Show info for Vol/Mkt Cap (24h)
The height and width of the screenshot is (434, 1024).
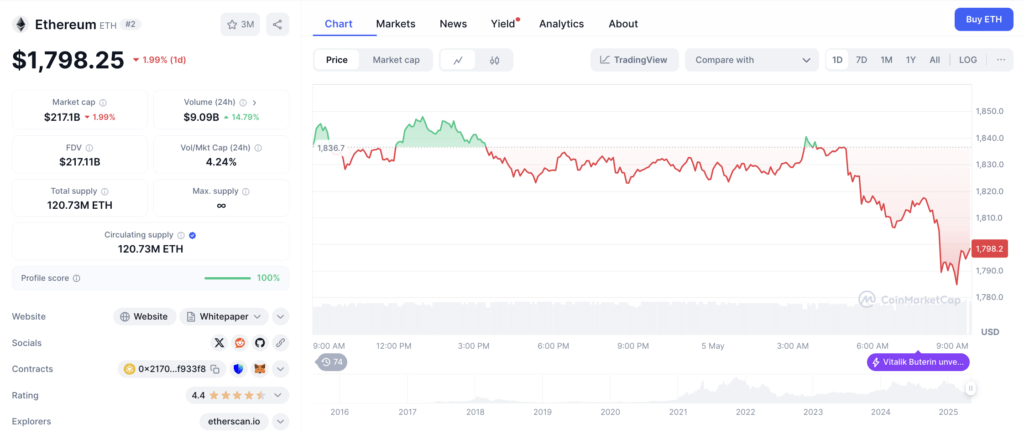[x=258, y=148]
